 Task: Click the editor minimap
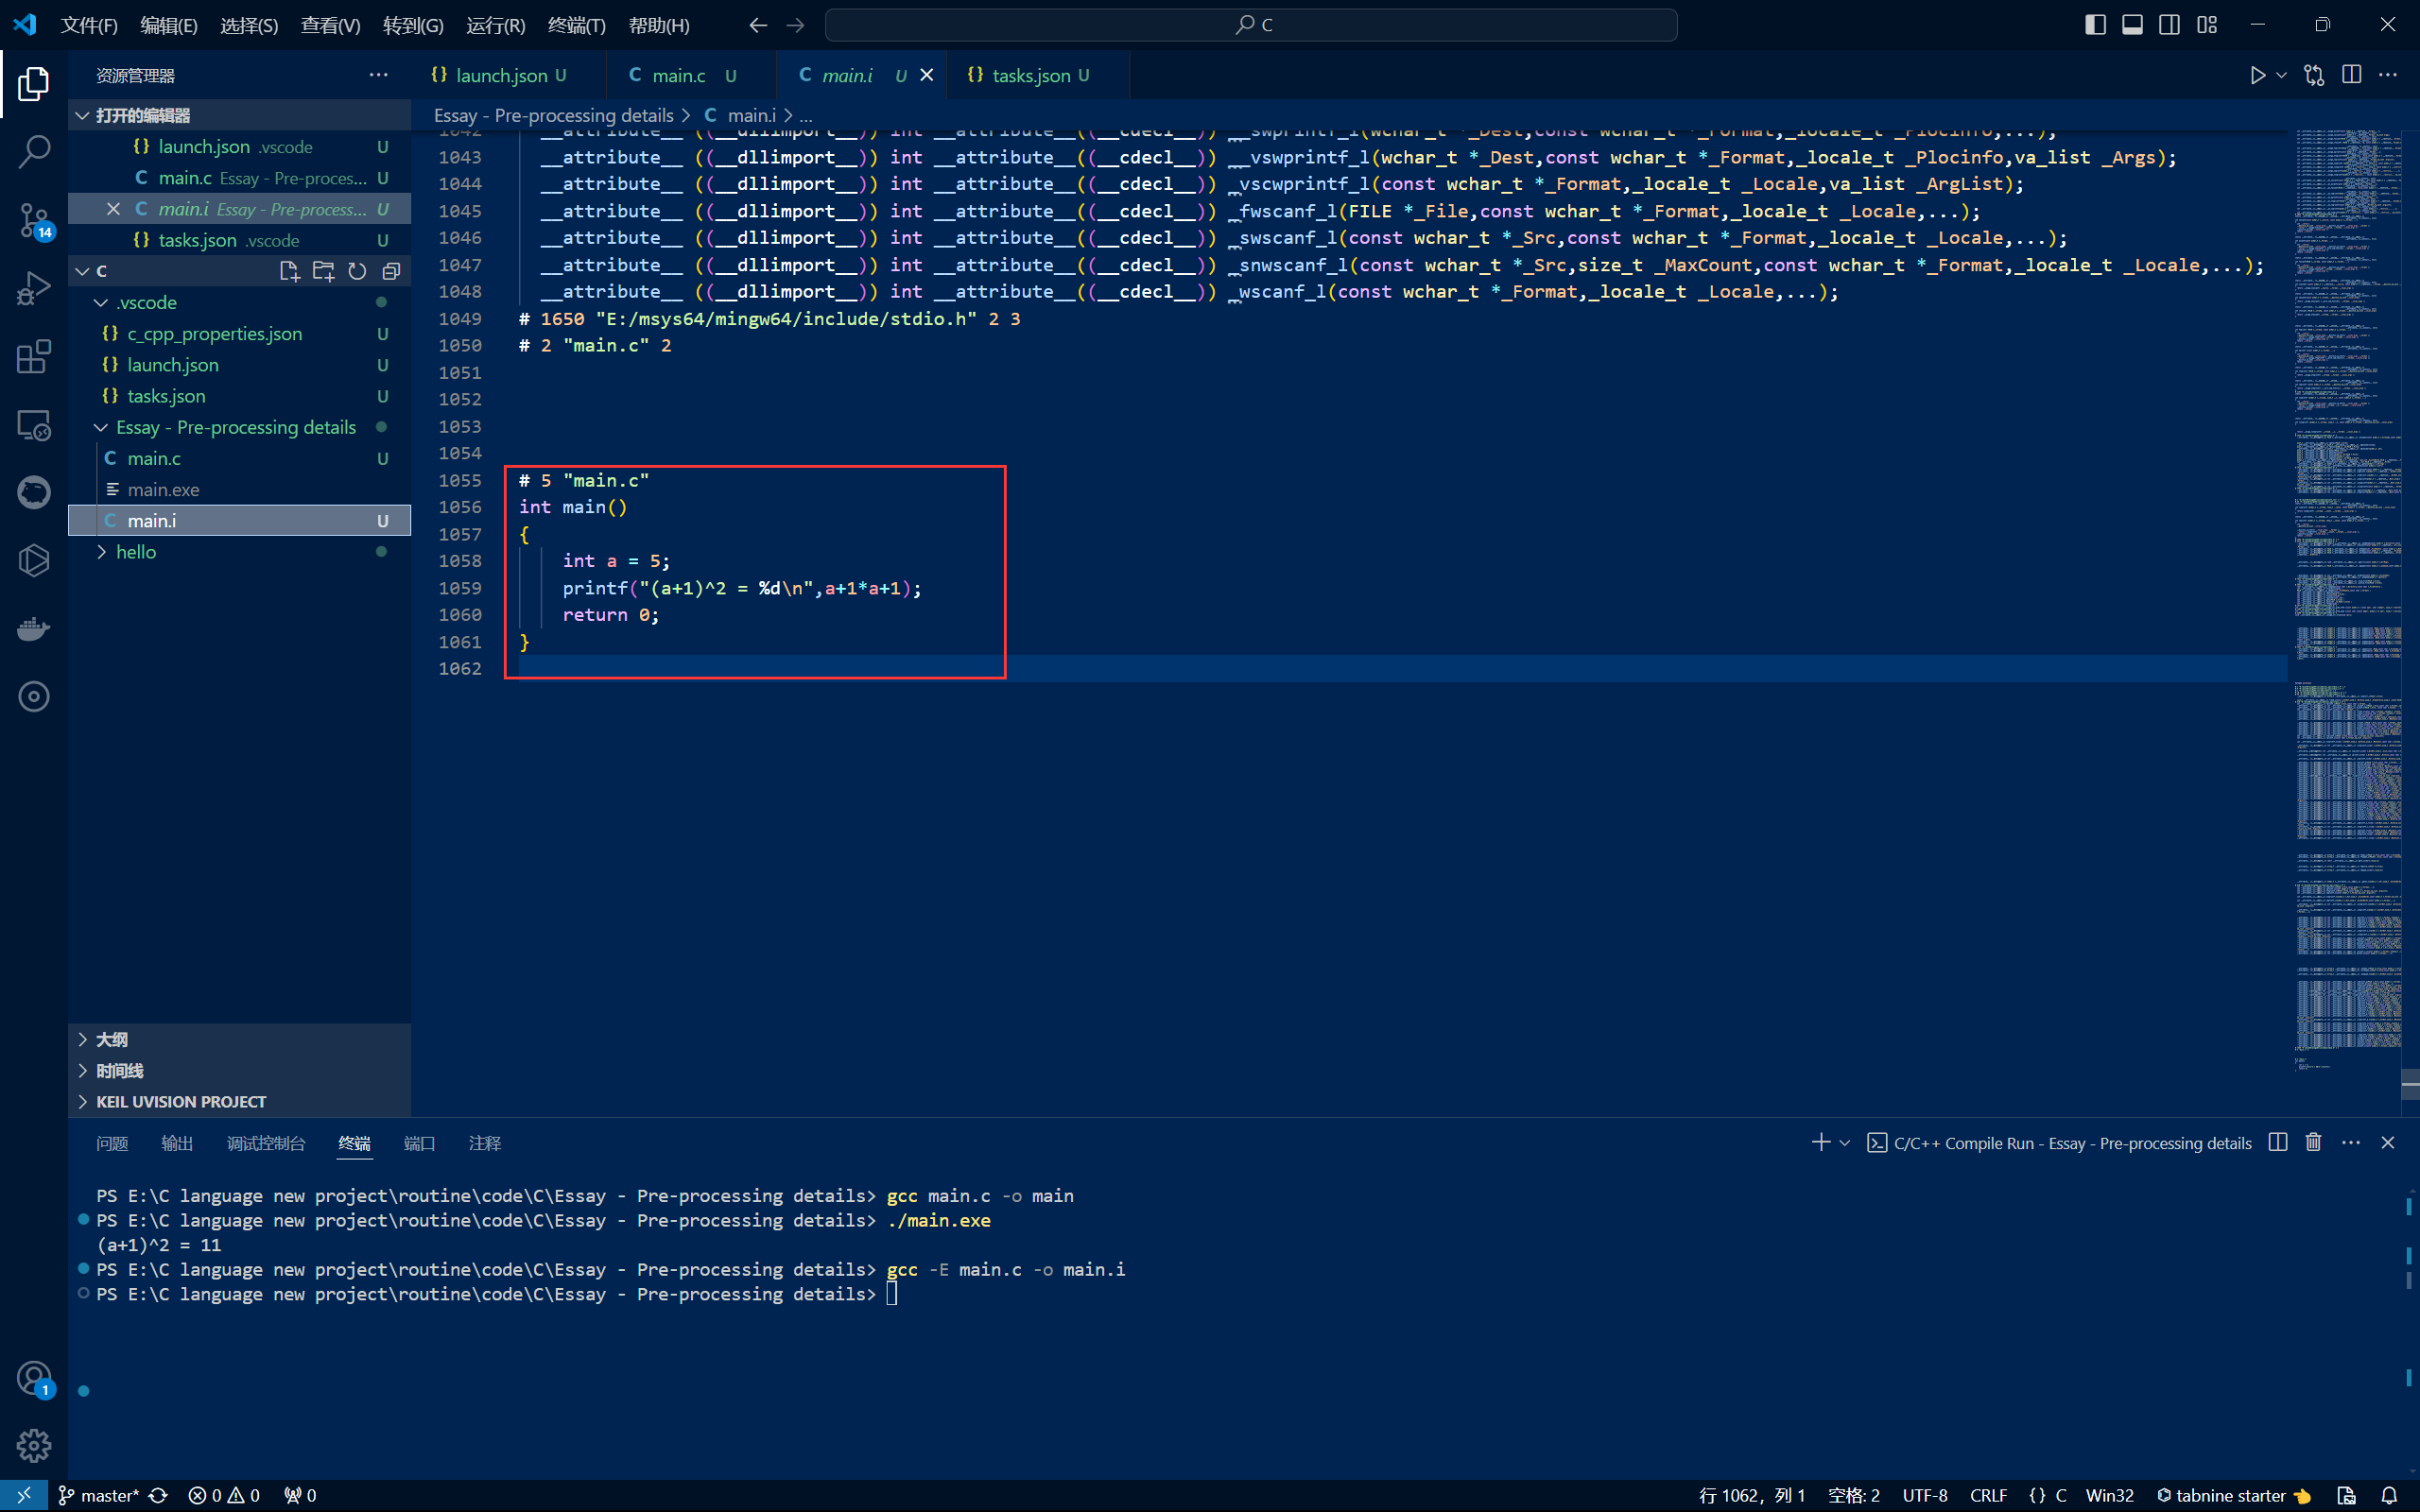[2347, 600]
